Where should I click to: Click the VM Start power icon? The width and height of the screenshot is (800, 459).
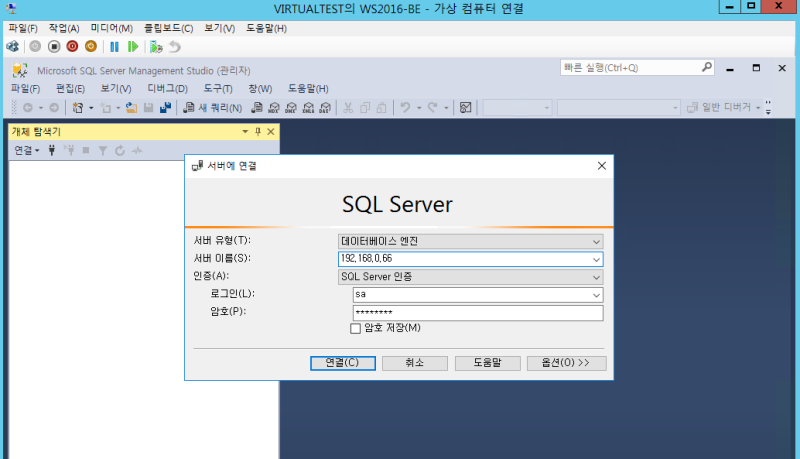coord(35,47)
